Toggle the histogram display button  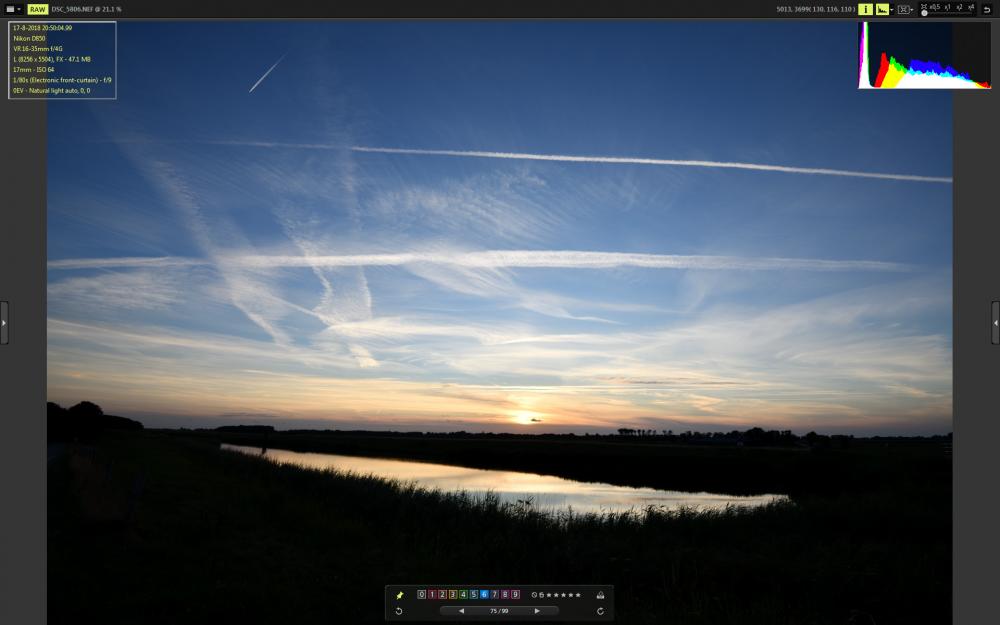(883, 9)
